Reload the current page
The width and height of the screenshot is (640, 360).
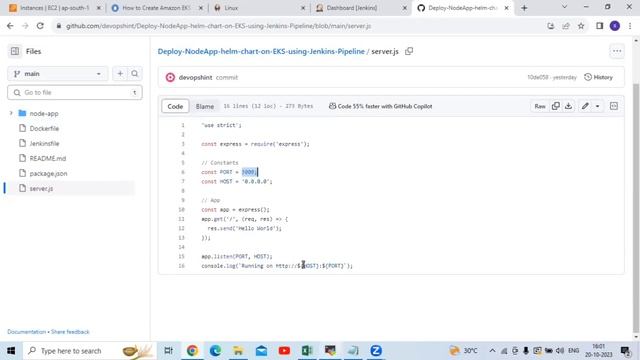click(x=40, y=26)
